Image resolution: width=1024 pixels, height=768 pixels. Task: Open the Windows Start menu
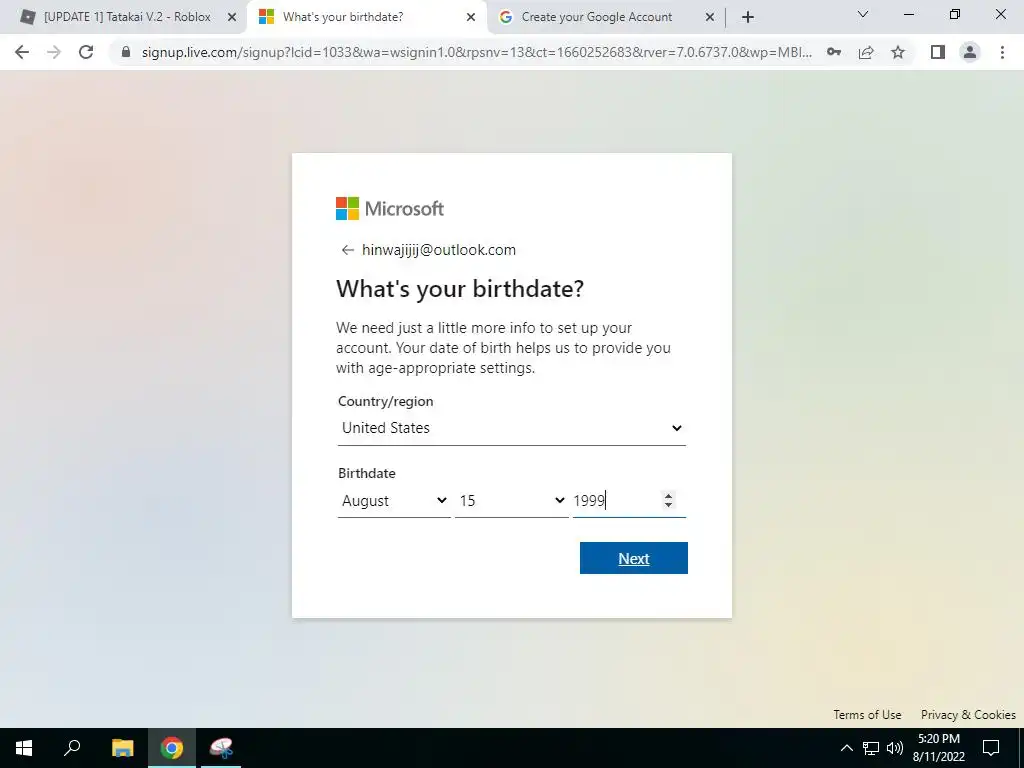[x=24, y=748]
